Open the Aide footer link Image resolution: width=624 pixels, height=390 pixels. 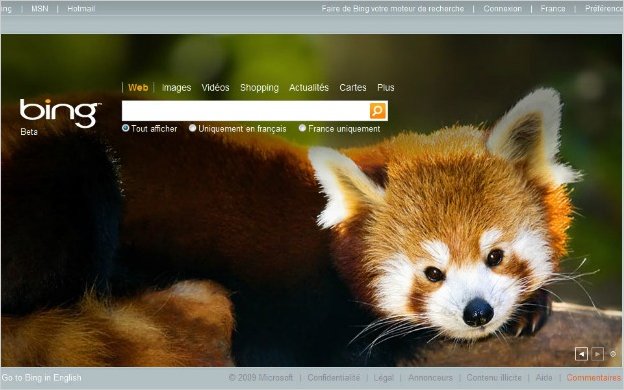coord(544,378)
